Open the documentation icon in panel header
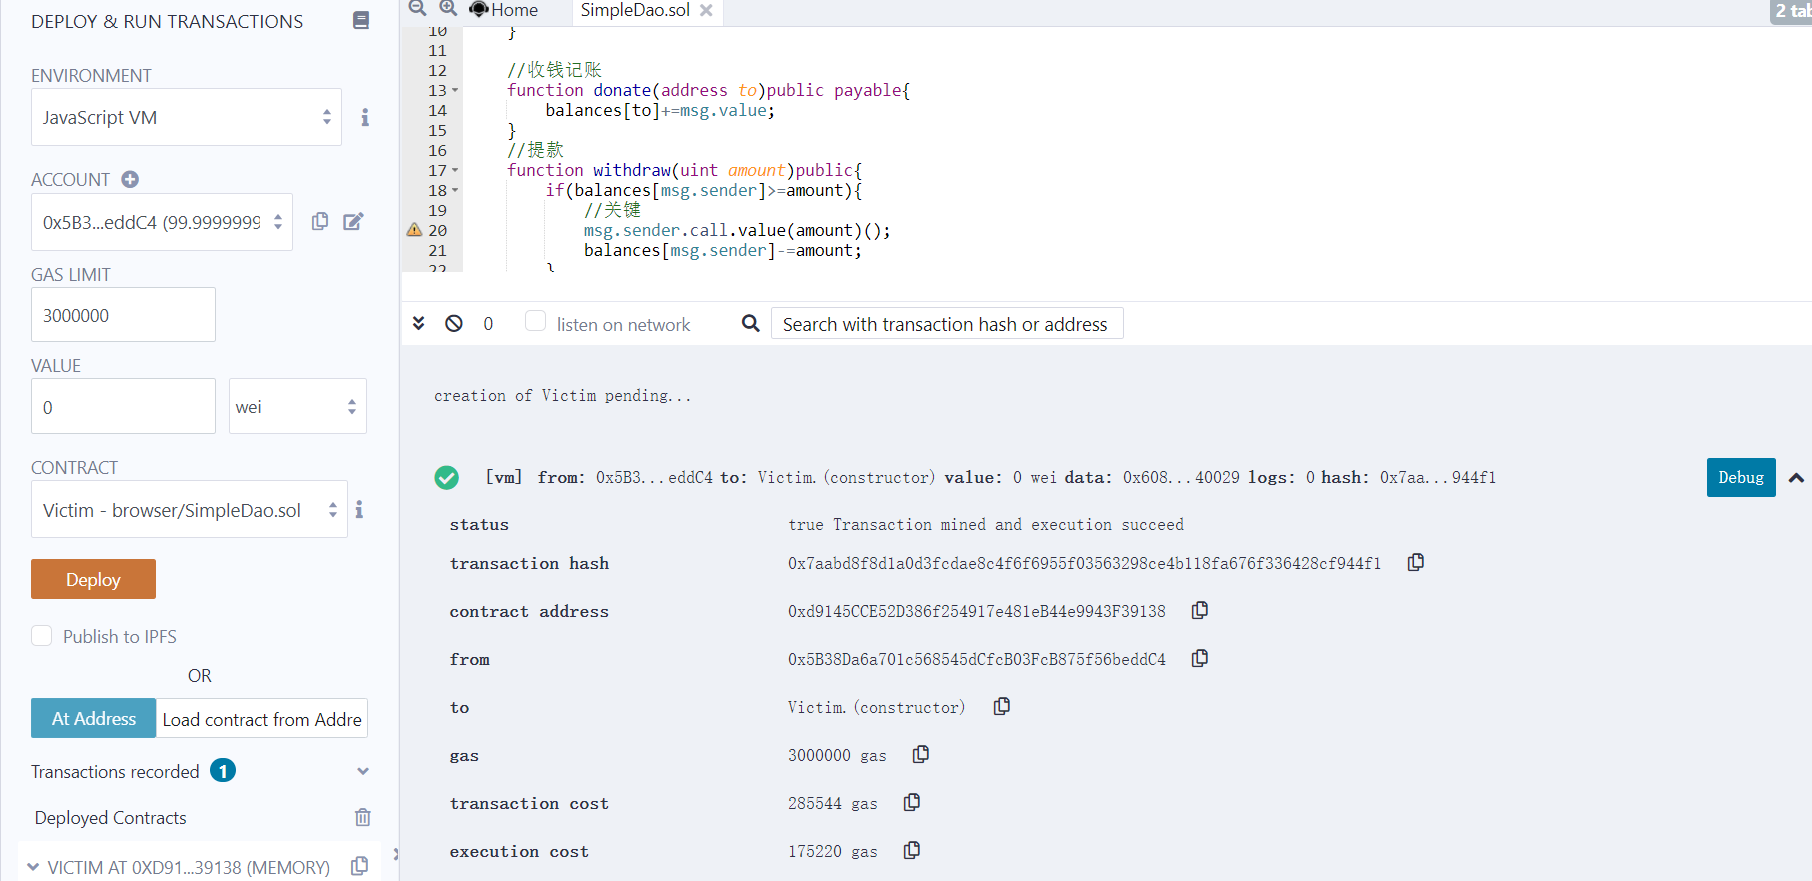1812x881 pixels. pos(361,21)
